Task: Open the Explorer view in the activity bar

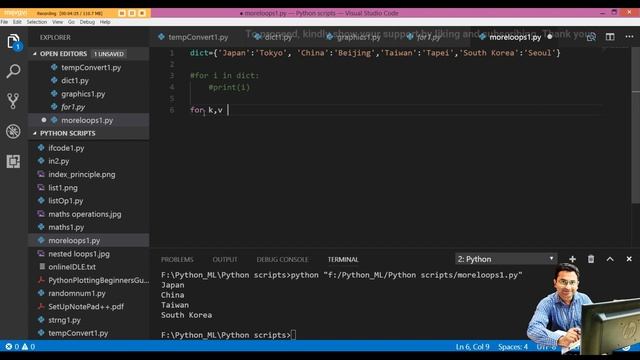Action: tap(13, 42)
